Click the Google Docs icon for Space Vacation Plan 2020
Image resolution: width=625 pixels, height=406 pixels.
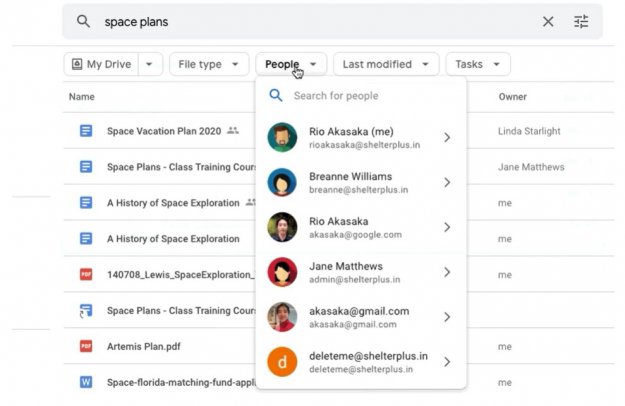tap(86, 131)
